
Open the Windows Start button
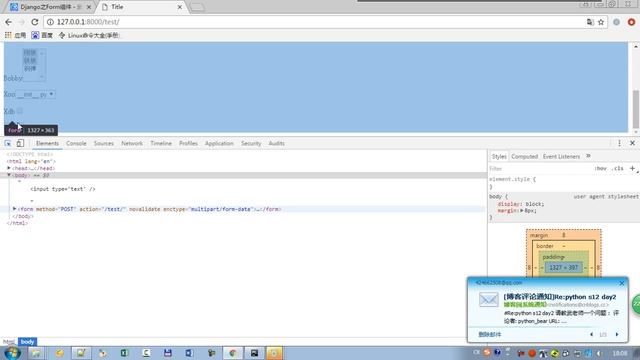pos(11,353)
